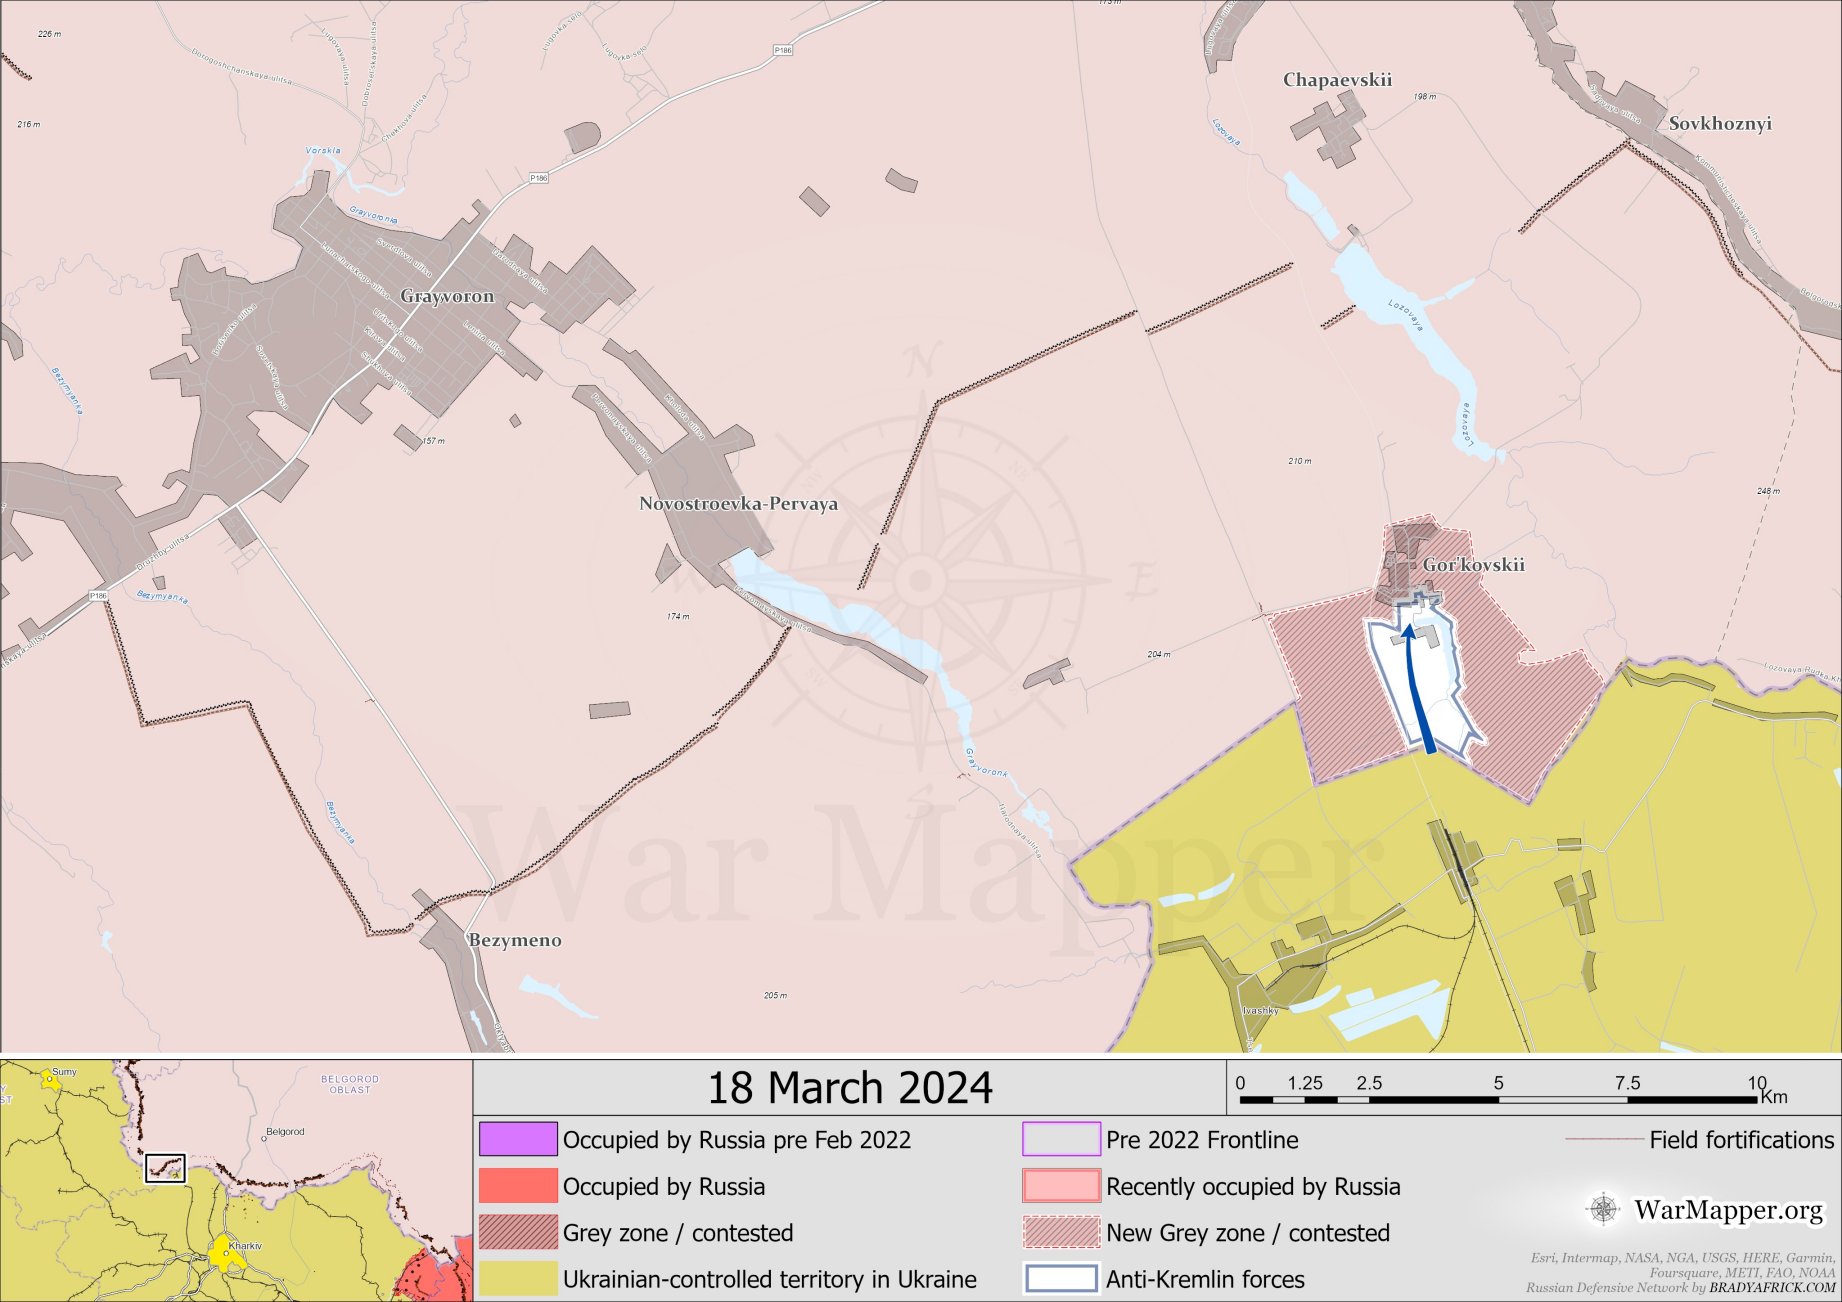This screenshot has height=1302, width=1842.
Task: Click the Vorskla river label
Action: (x=323, y=151)
